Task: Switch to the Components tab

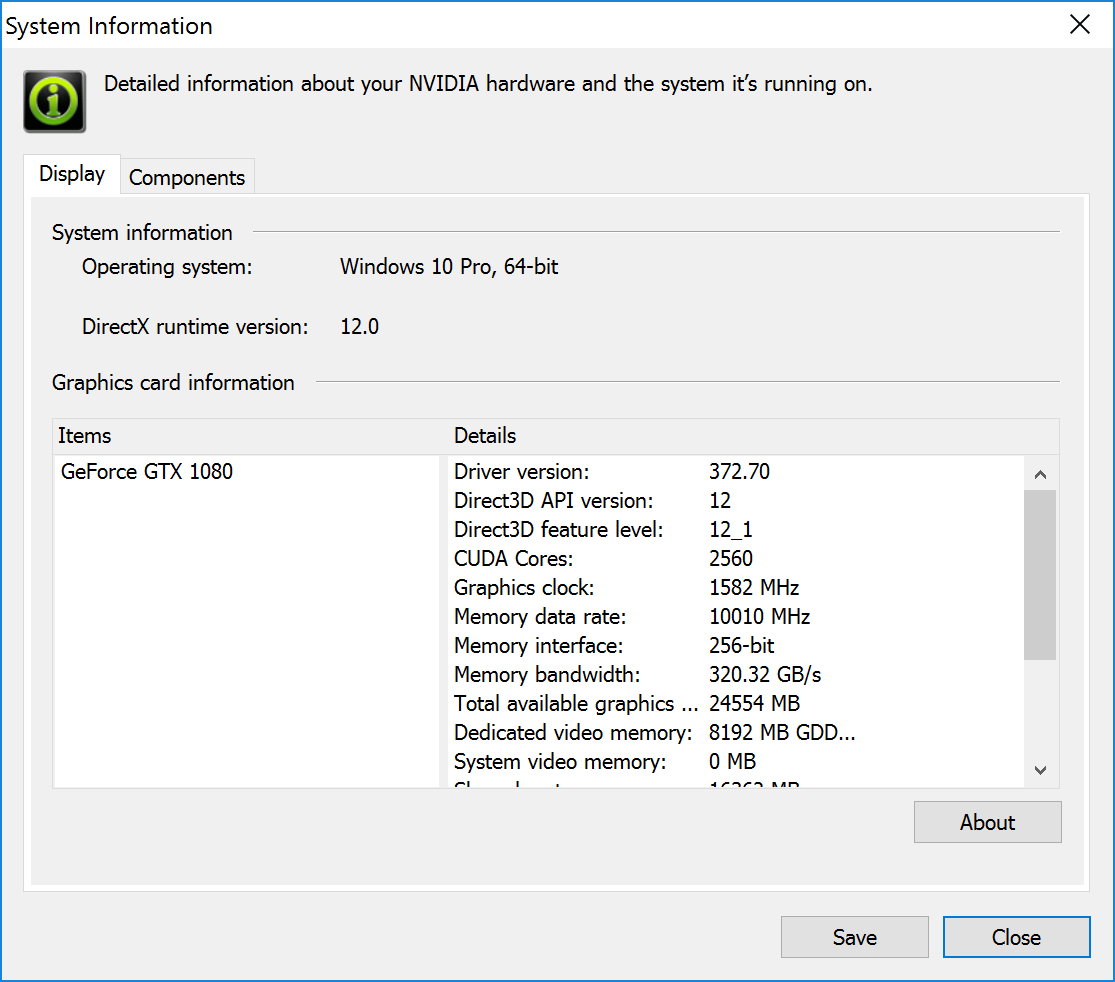Action: point(187,177)
